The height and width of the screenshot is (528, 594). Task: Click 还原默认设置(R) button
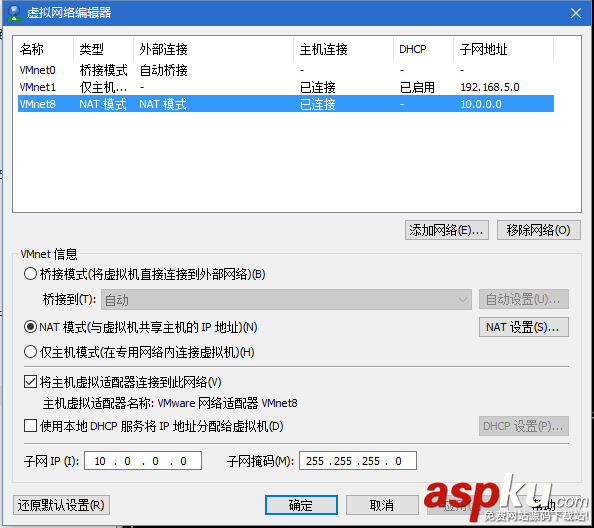(61, 505)
